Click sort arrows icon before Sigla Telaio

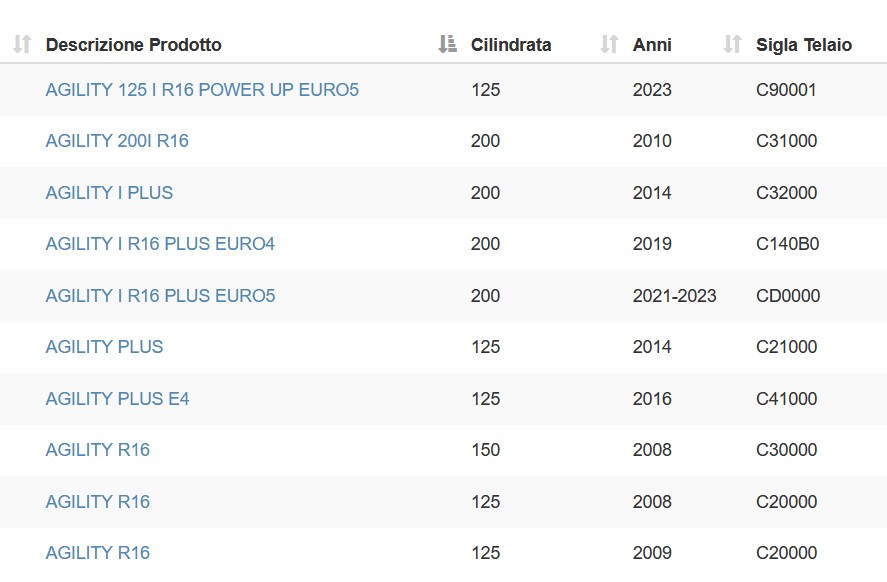click(x=733, y=44)
